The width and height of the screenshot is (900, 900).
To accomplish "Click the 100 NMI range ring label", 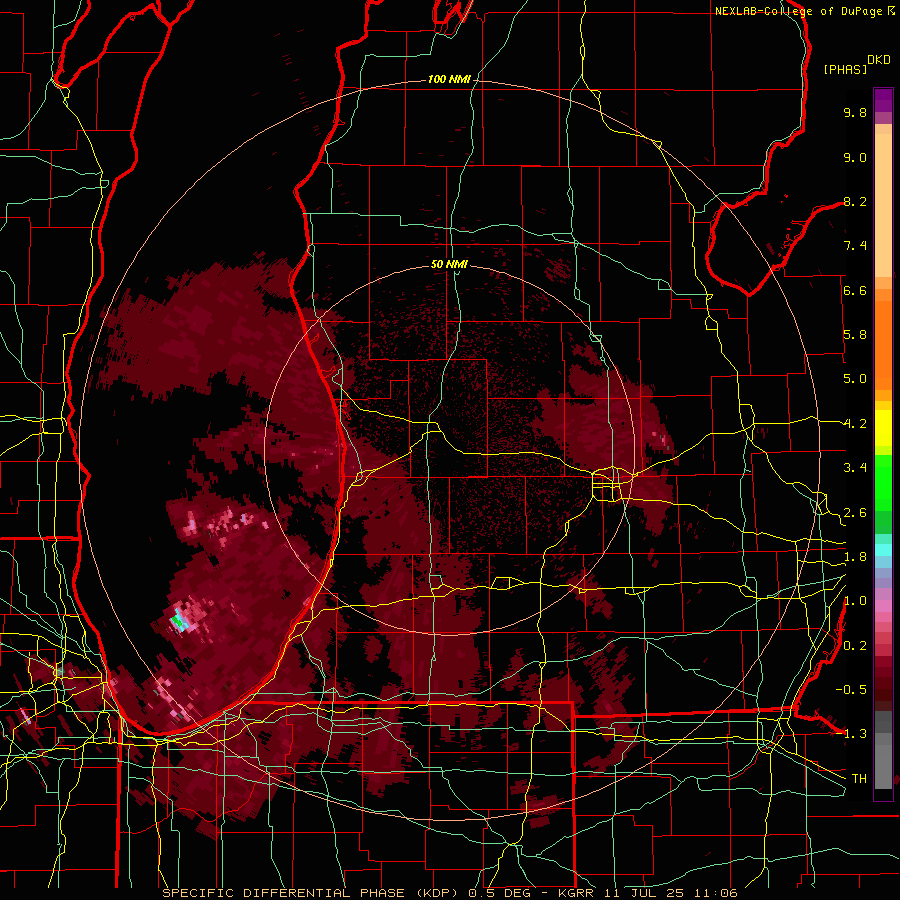I will 449,79.
